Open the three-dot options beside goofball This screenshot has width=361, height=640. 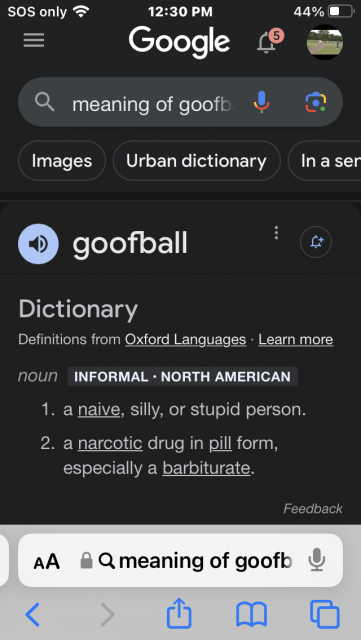pyautogui.click(x=276, y=233)
